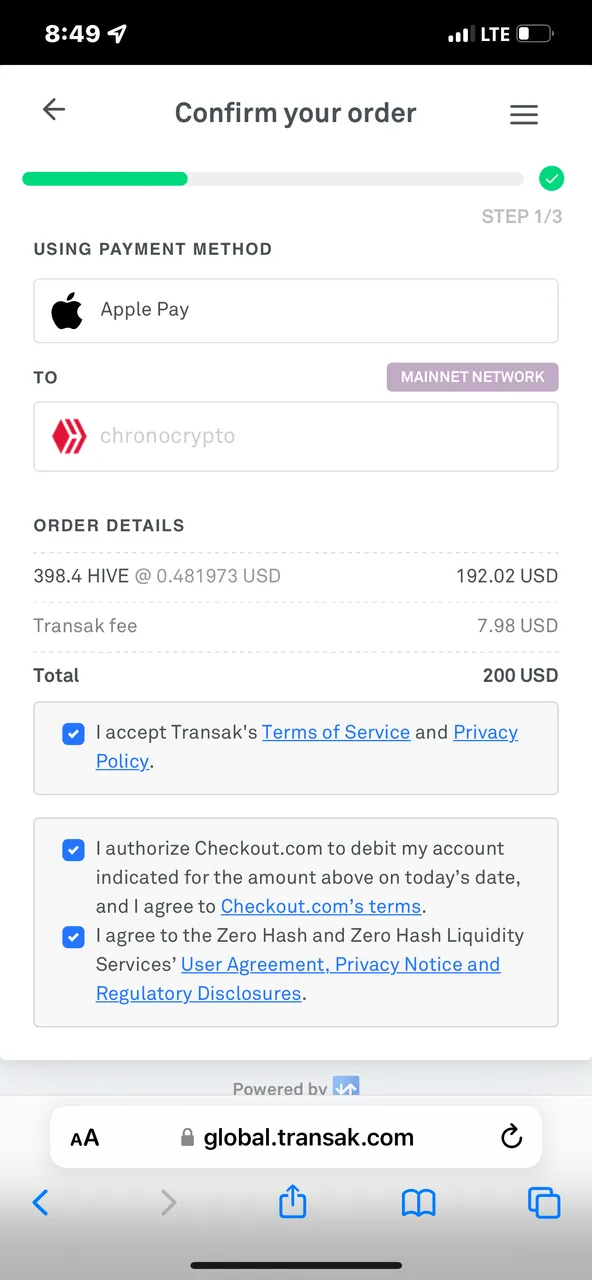Open Safari share sheet
Image resolution: width=592 pixels, height=1280 pixels.
click(x=292, y=1201)
